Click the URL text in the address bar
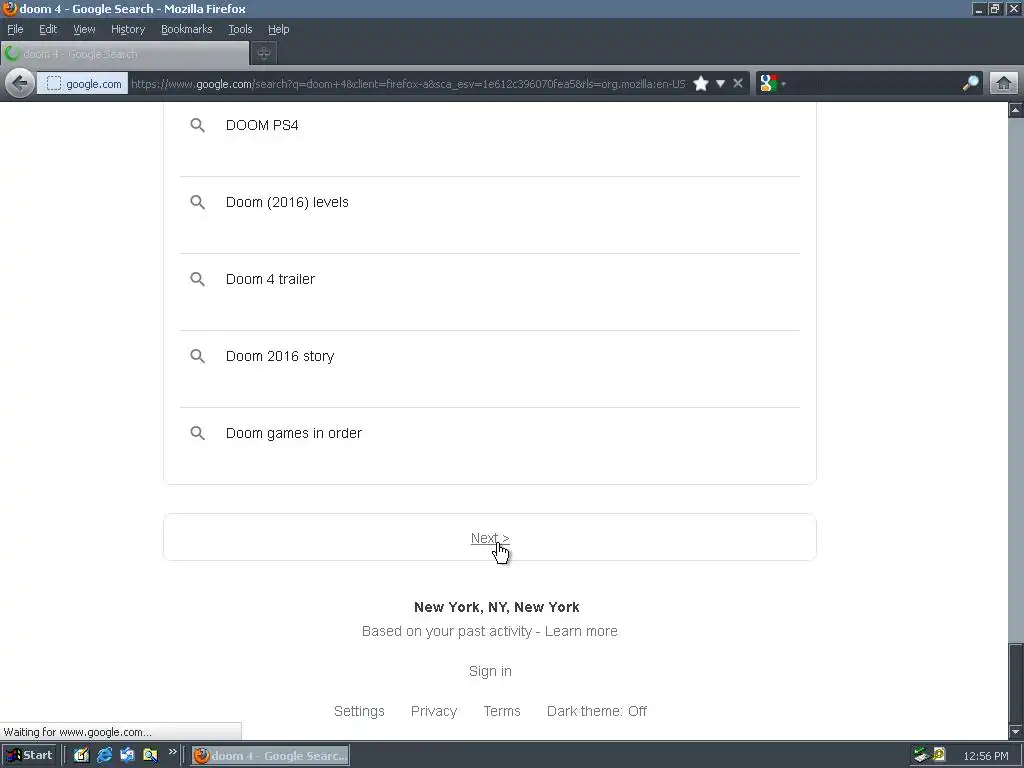This screenshot has height=768, width=1024. (408, 84)
